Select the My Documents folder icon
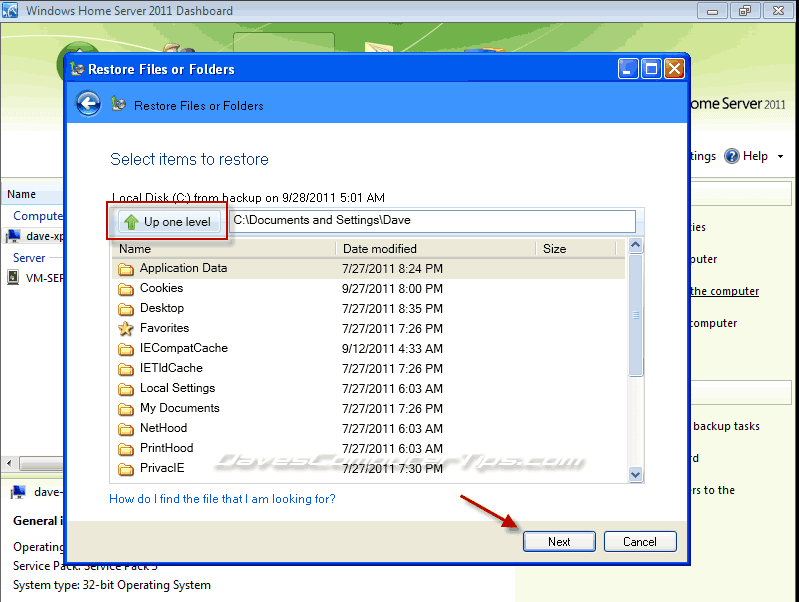This screenshot has width=799, height=602. (x=125, y=409)
